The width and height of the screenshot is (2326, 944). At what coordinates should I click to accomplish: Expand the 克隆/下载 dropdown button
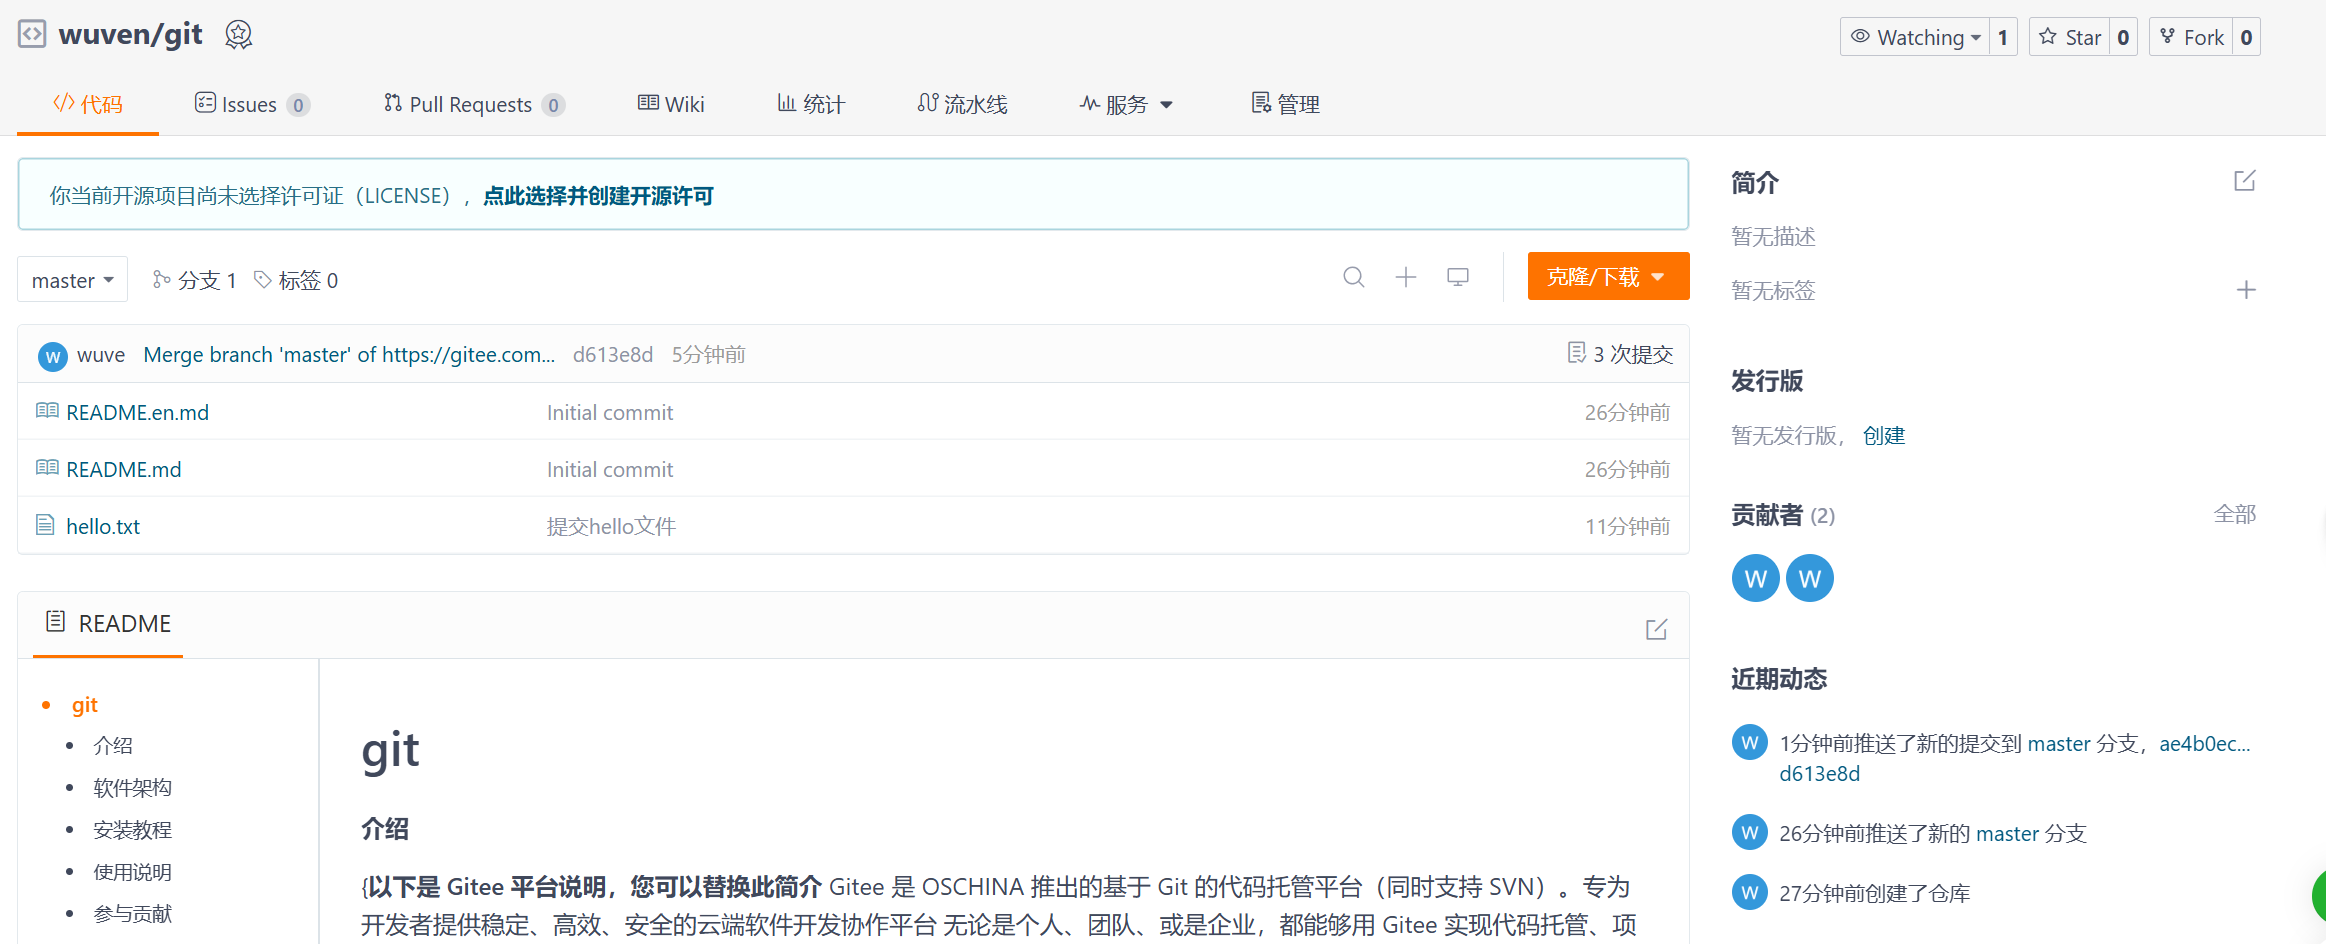(x=1608, y=277)
